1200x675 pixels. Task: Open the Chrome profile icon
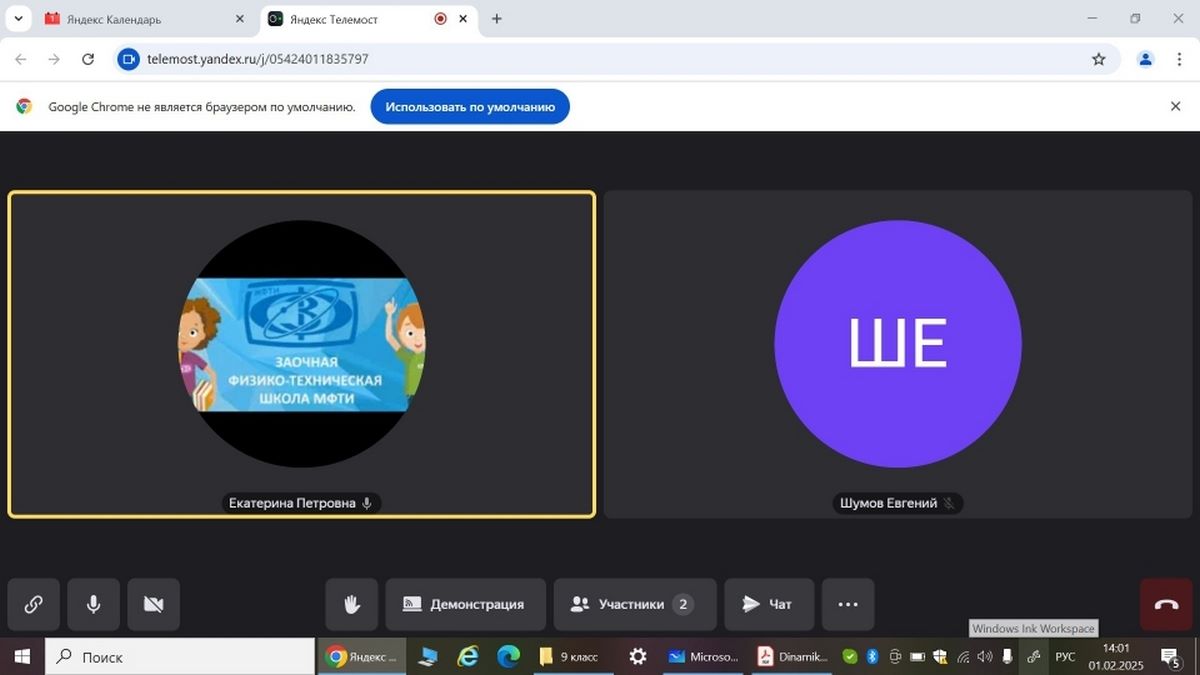point(1146,59)
